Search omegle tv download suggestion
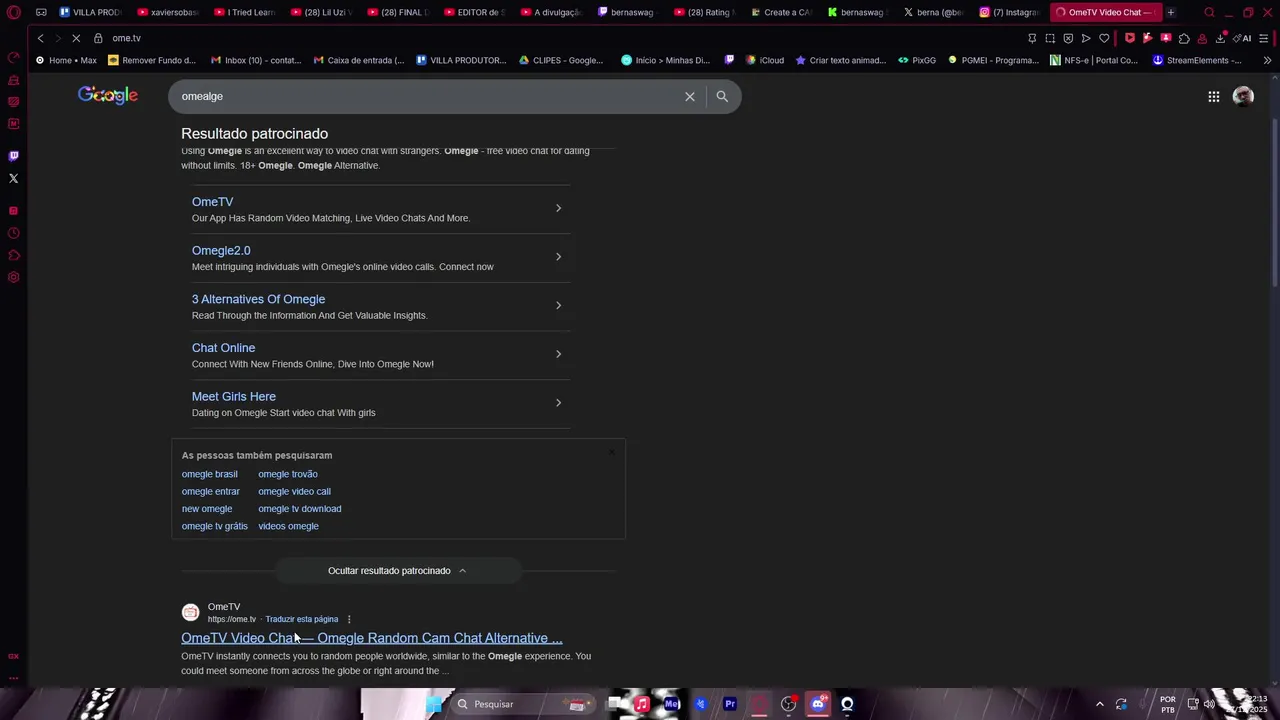Viewport: 1280px width, 720px height. point(300,509)
